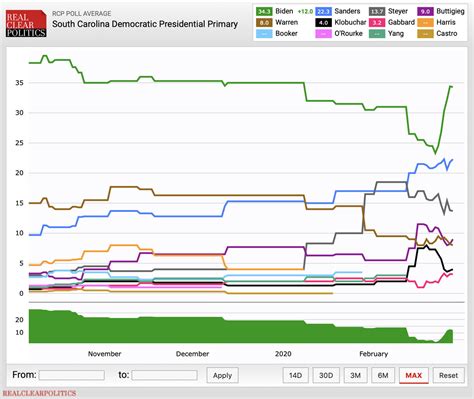Switch to the 6M range
474x399 pixels.
[383, 375]
